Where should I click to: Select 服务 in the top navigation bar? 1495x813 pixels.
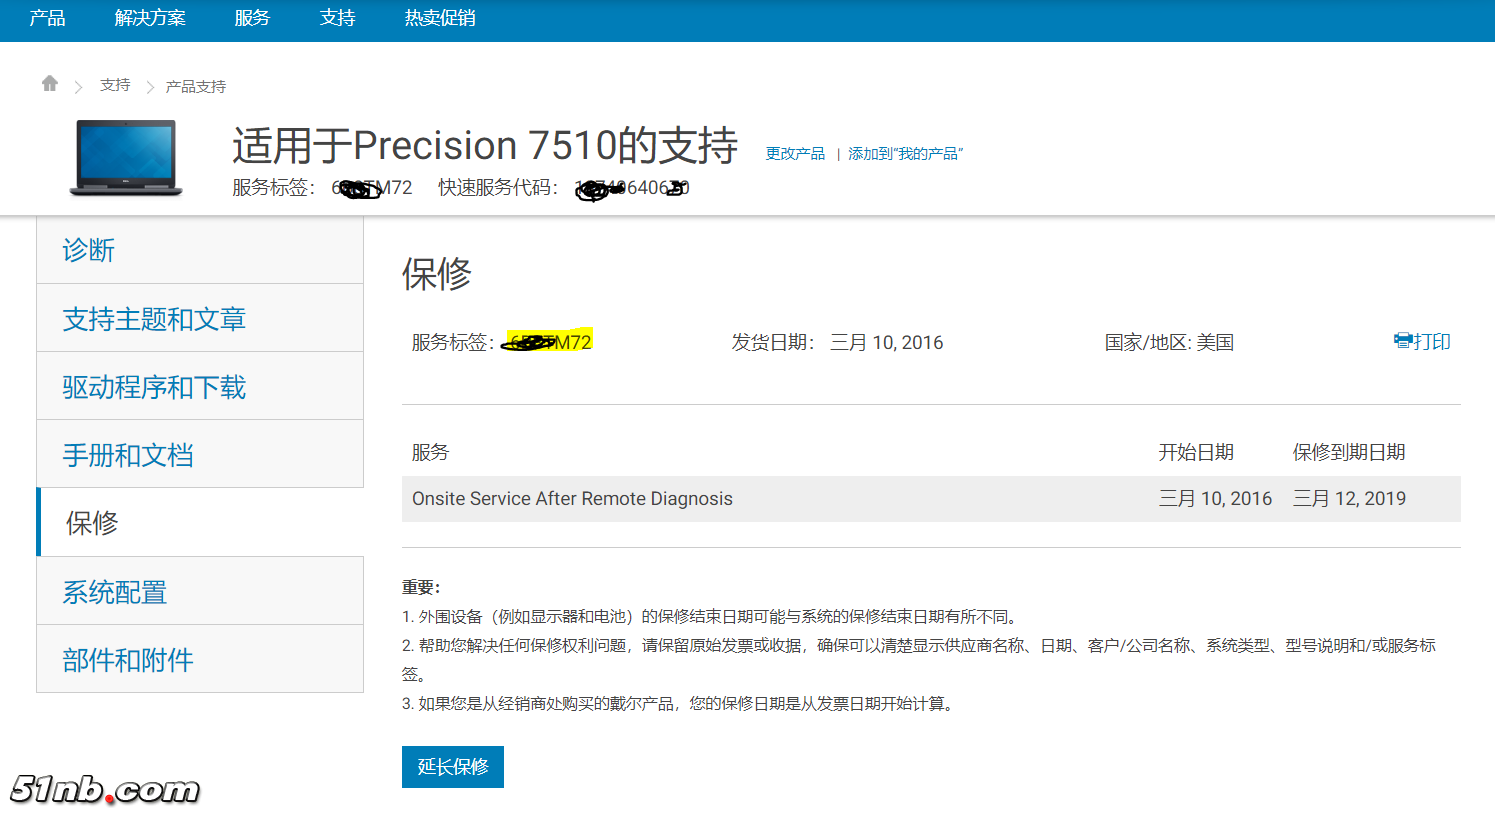click(x=252, y=18)
